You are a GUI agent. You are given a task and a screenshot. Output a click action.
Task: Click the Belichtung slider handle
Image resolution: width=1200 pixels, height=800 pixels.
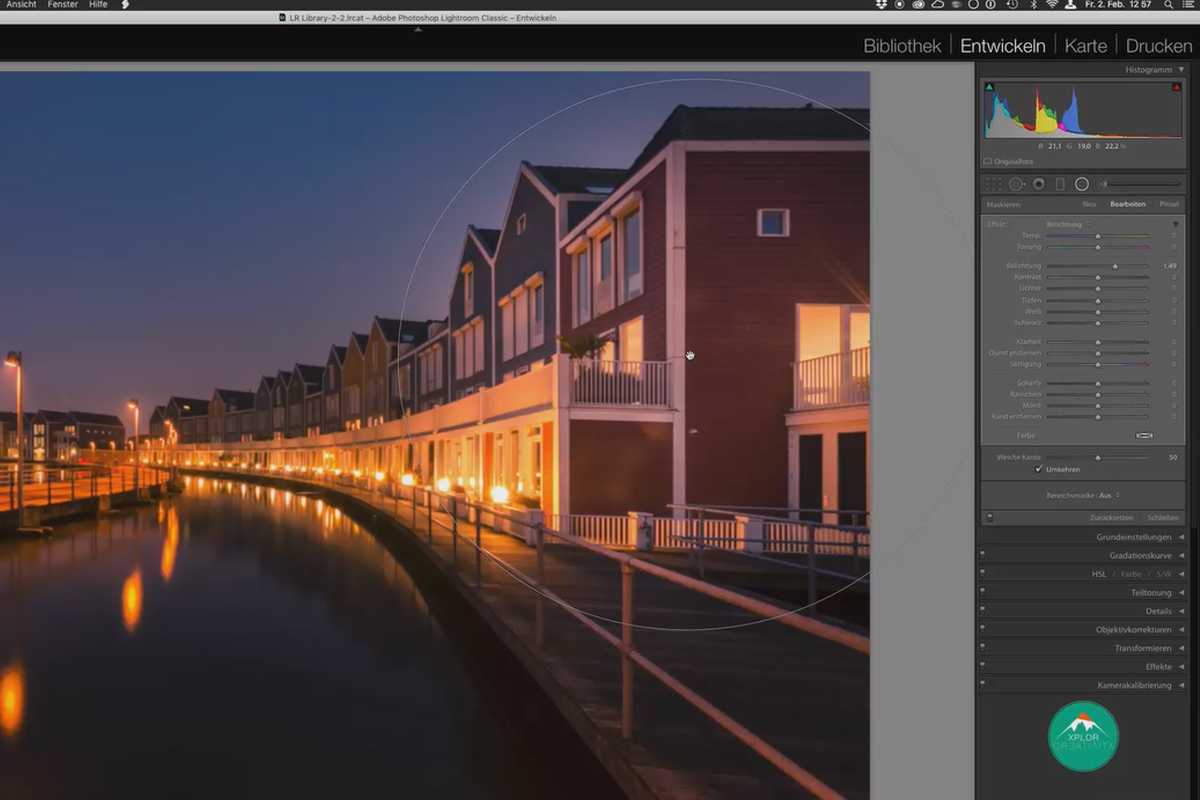[x=1115, y=266]
